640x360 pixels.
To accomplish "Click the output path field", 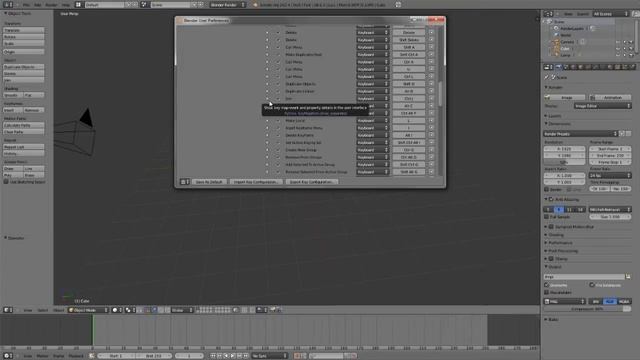I will point(584,277).
